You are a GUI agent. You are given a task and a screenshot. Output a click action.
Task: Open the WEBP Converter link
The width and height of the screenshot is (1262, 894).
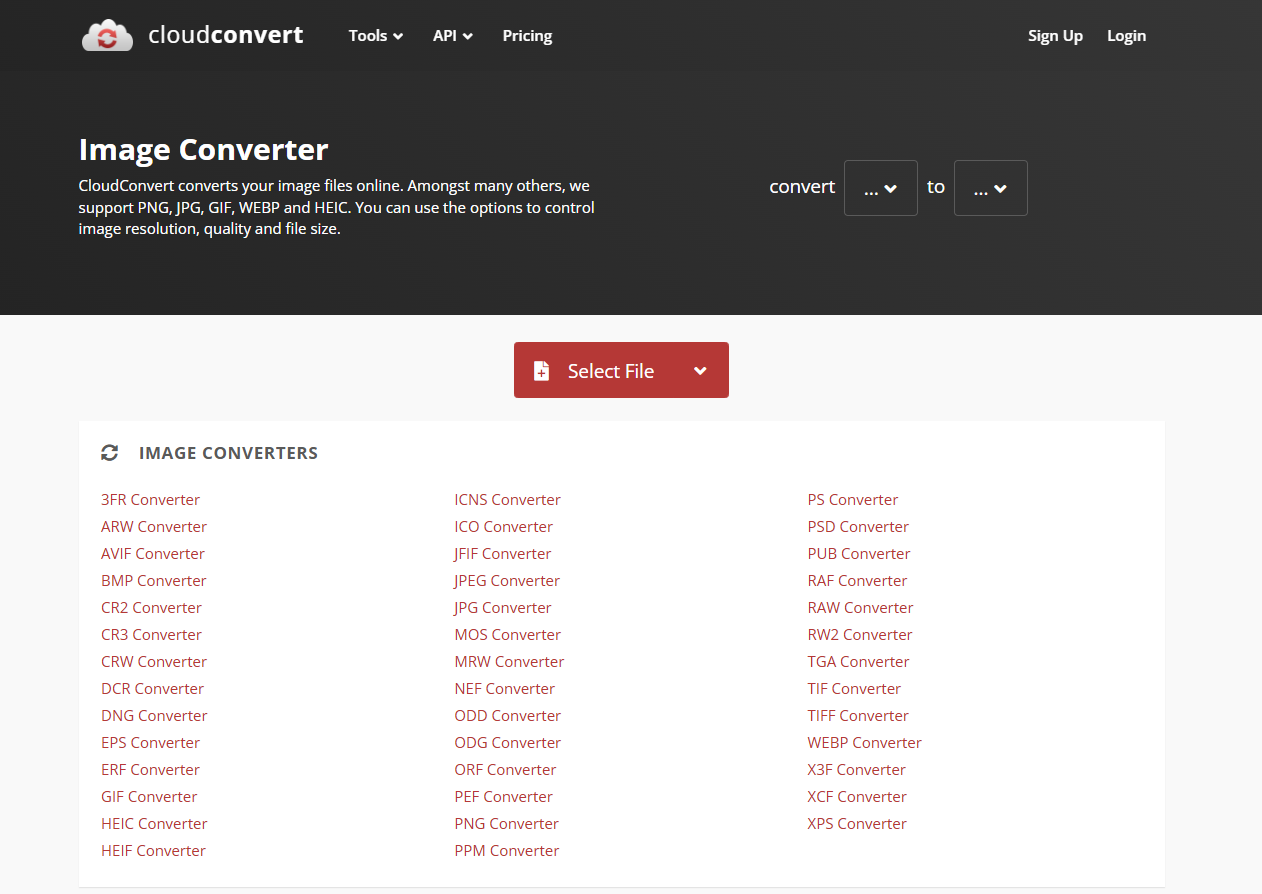[x=864, y=742]
